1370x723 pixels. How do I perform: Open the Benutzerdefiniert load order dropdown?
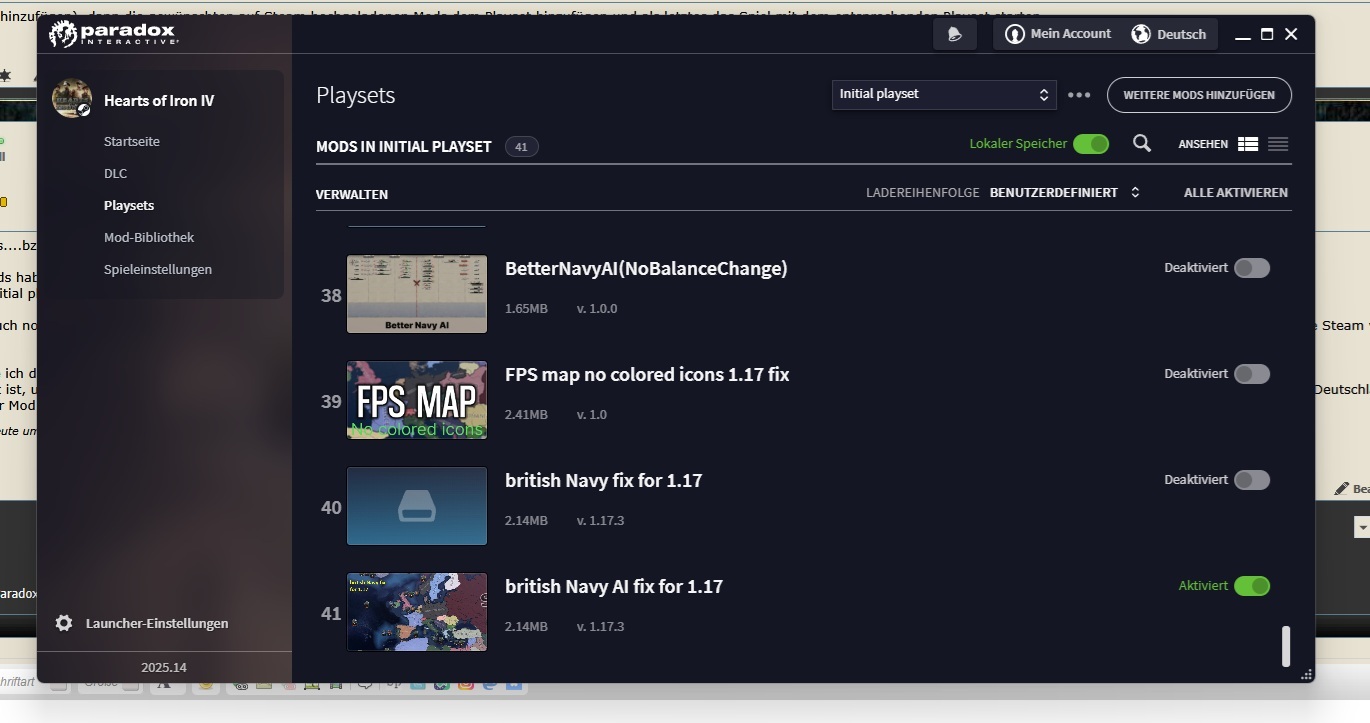[x=1065, y=192]
